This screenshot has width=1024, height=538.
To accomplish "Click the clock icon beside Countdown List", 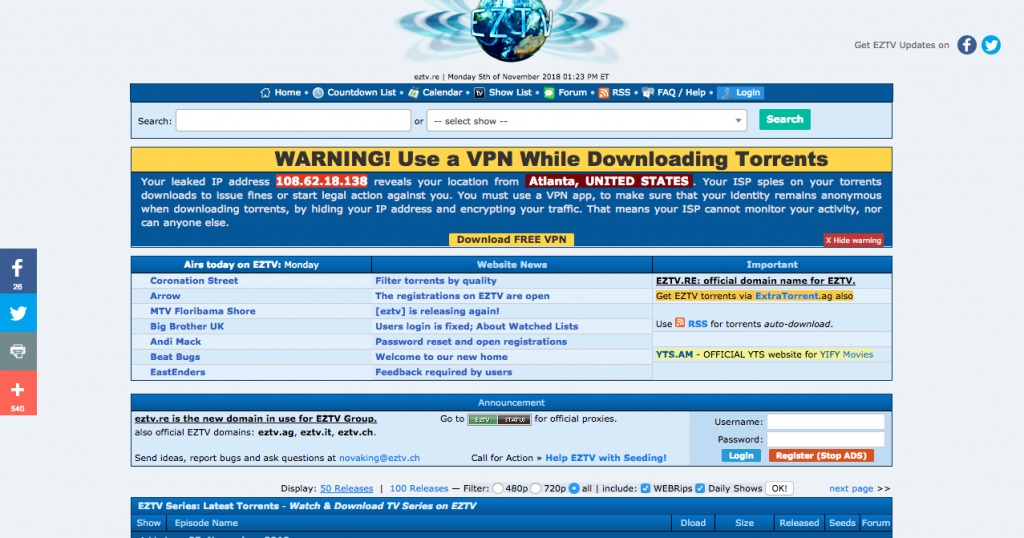I will pos(318,93).
